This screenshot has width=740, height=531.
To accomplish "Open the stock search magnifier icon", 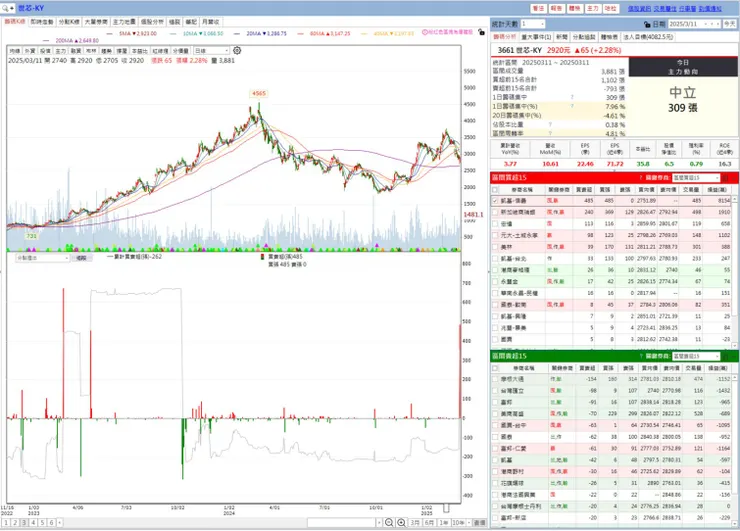I will tap(6, 8).
